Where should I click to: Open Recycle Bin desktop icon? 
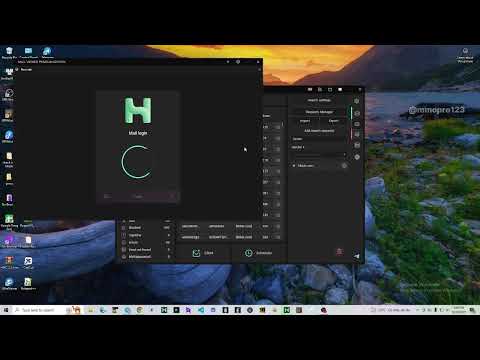[x=9, y=53]
